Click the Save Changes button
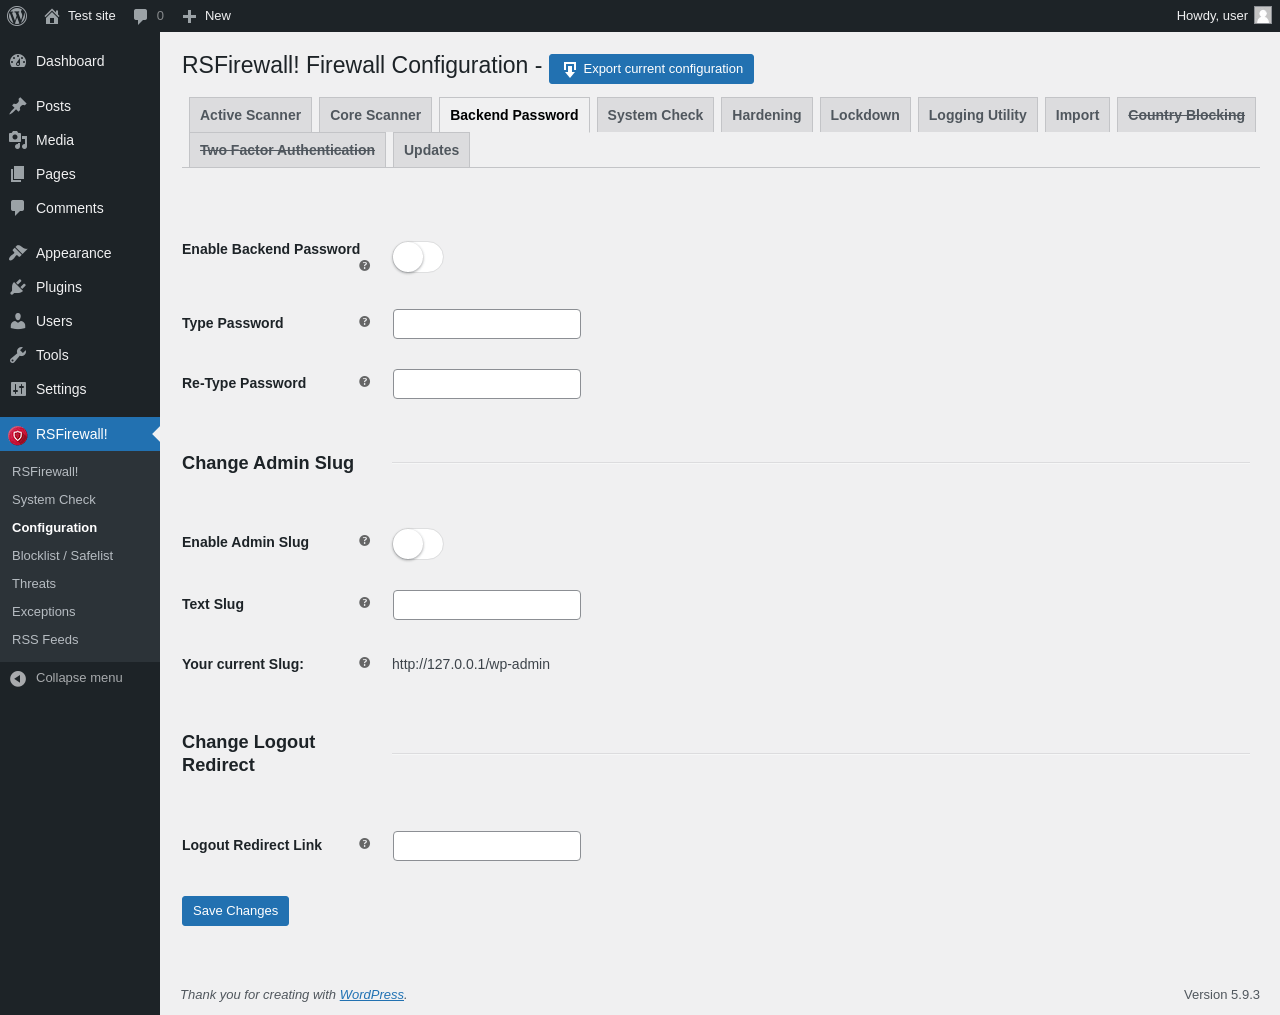This screenshot has height=1015, width=1280. (x=235, y=911)
